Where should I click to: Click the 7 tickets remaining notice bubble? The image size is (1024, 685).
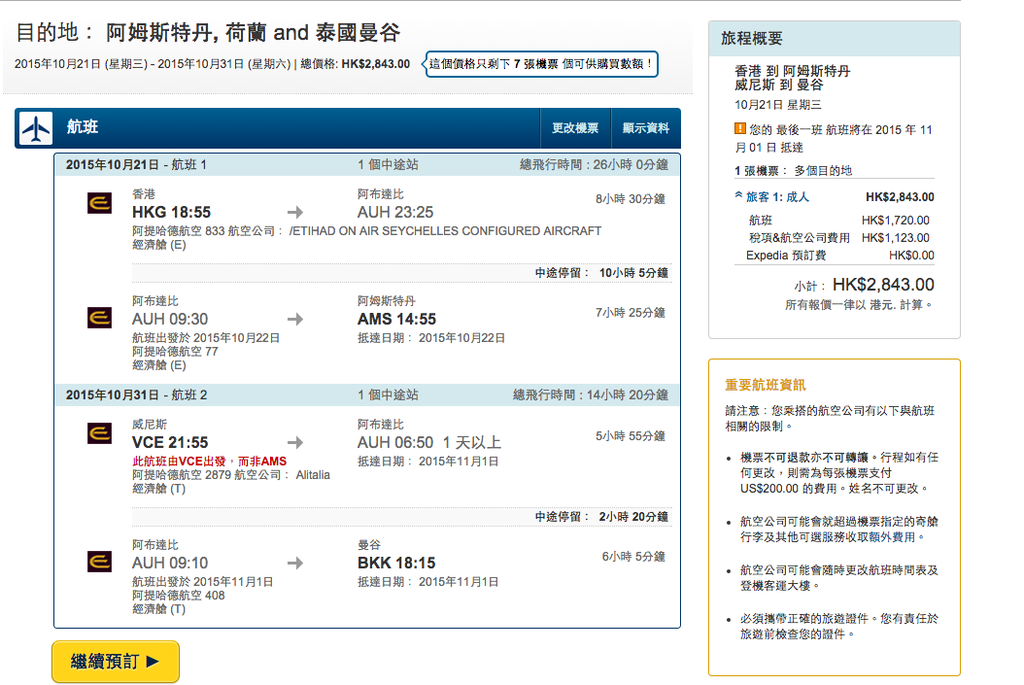(541, 64)
